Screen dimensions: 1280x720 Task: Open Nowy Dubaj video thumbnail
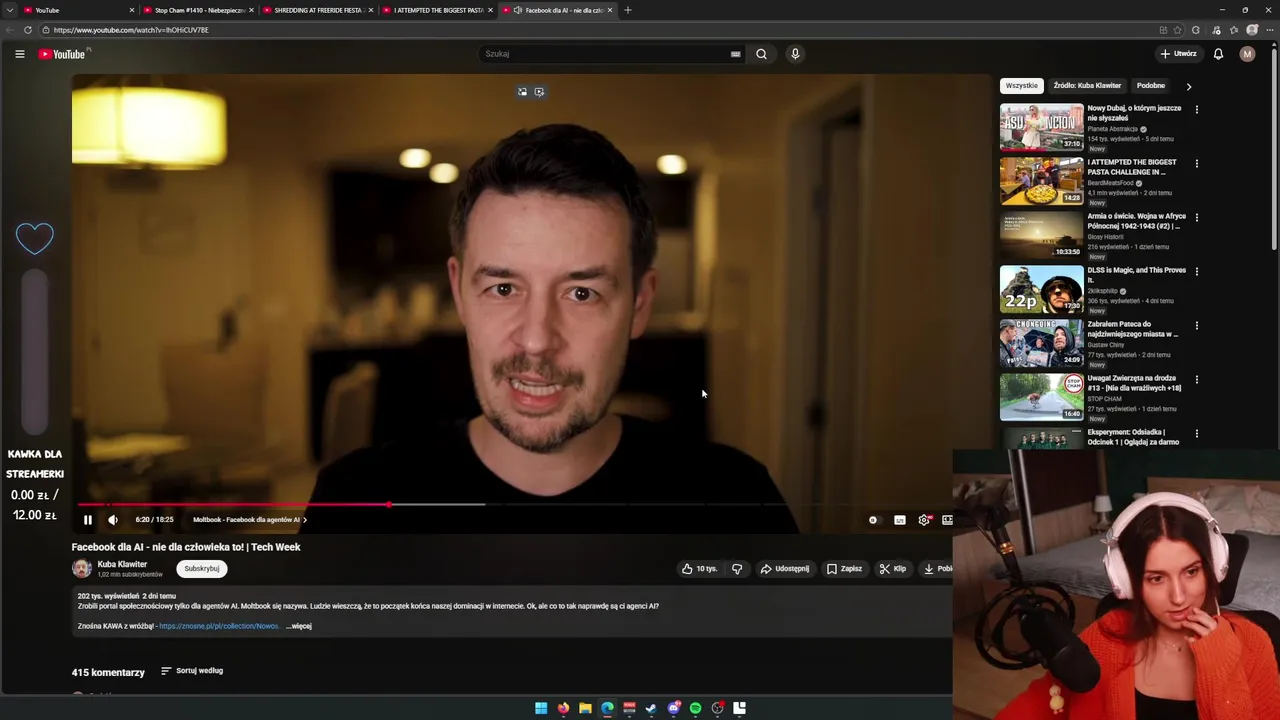click(x=1041, y=127)
